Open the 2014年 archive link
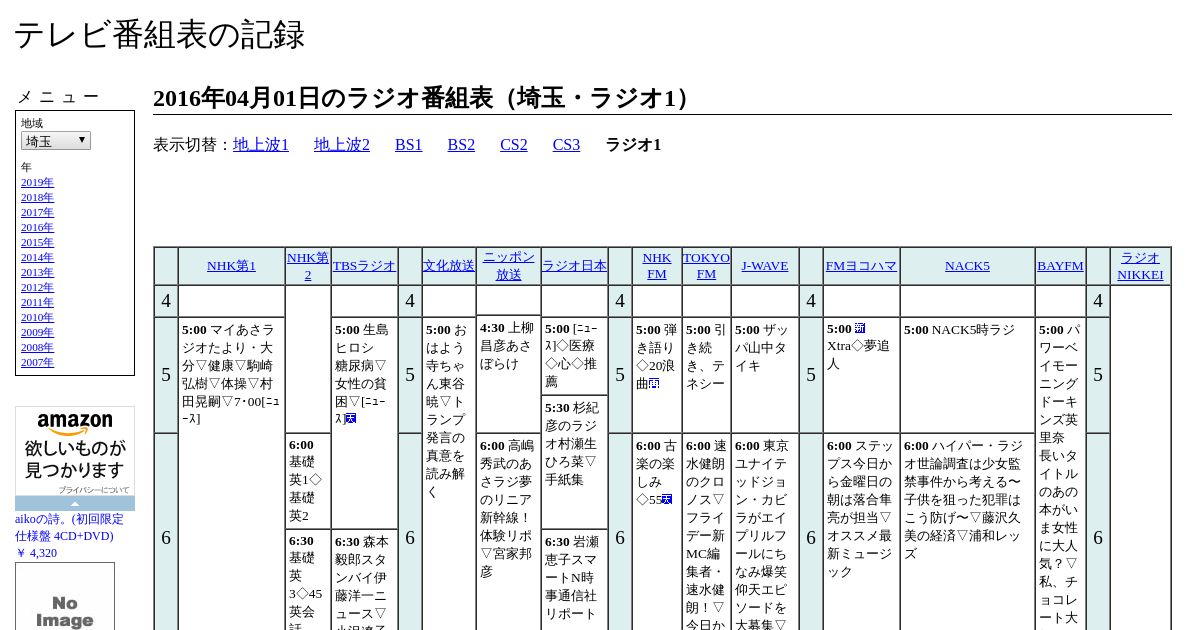The image size is (1200, 630). point(37,257)
